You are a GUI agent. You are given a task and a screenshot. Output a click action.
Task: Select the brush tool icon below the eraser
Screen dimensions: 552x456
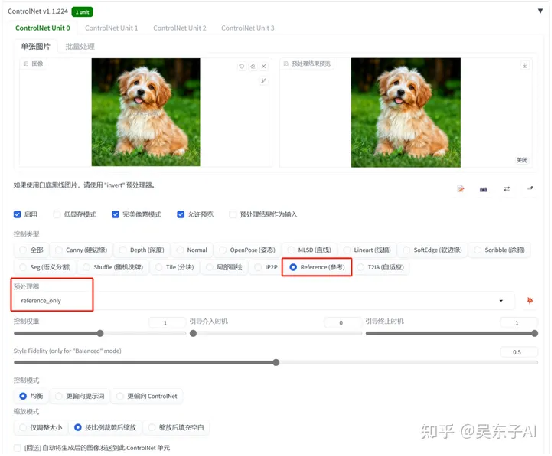(x=263, y=81)
